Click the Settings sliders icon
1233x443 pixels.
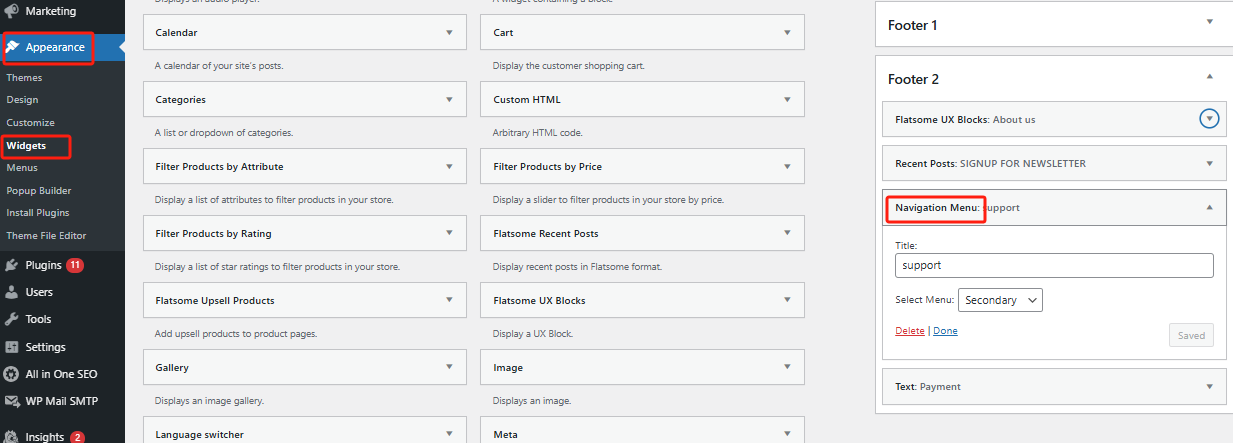(12, 347)
